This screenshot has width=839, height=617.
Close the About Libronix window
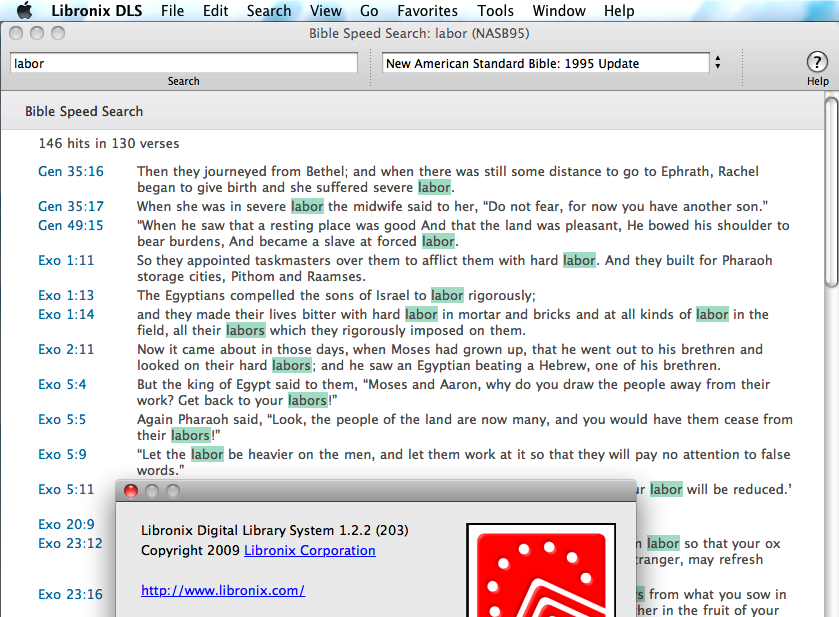pyautogui.click(x=131, y=491)
